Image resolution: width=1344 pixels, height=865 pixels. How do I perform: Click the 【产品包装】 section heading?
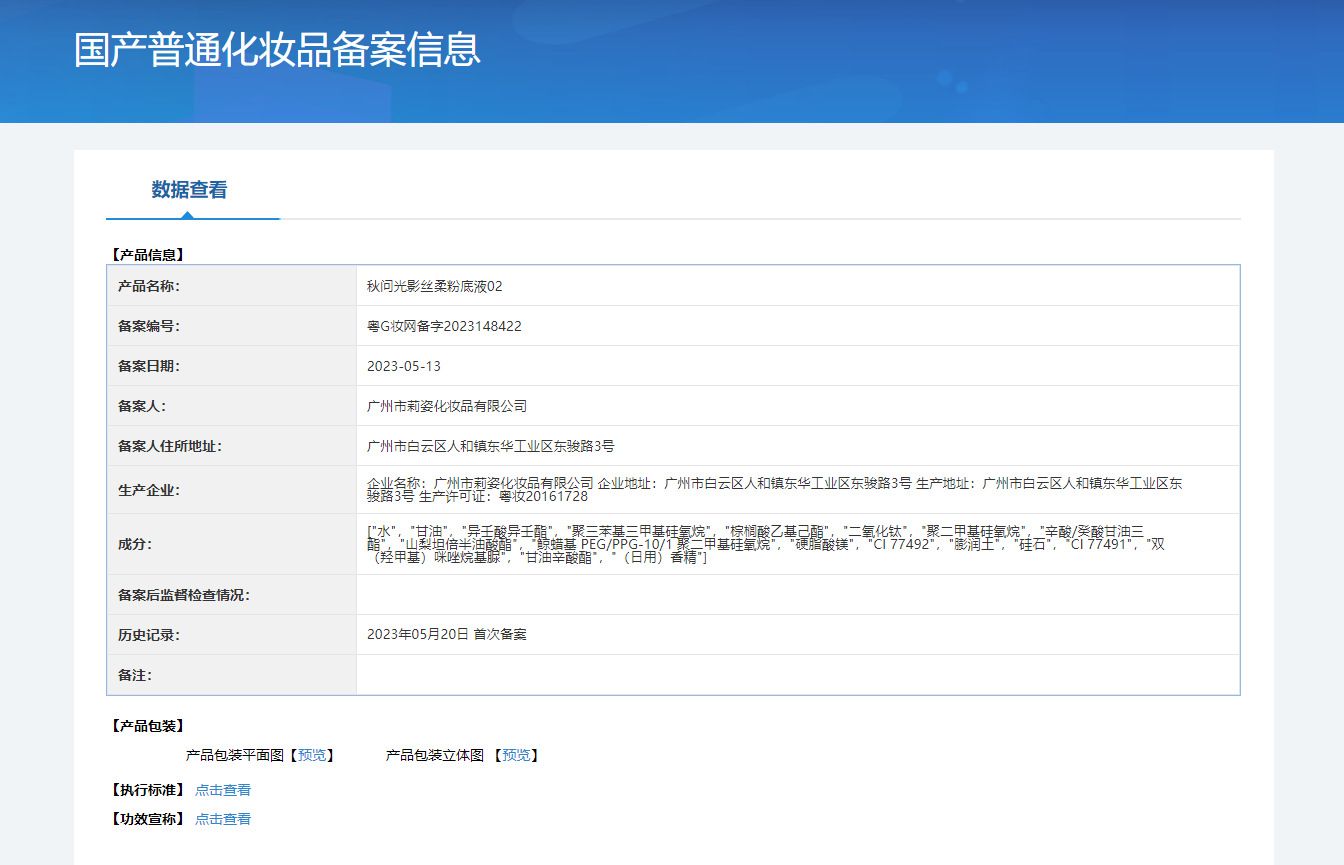147,726
